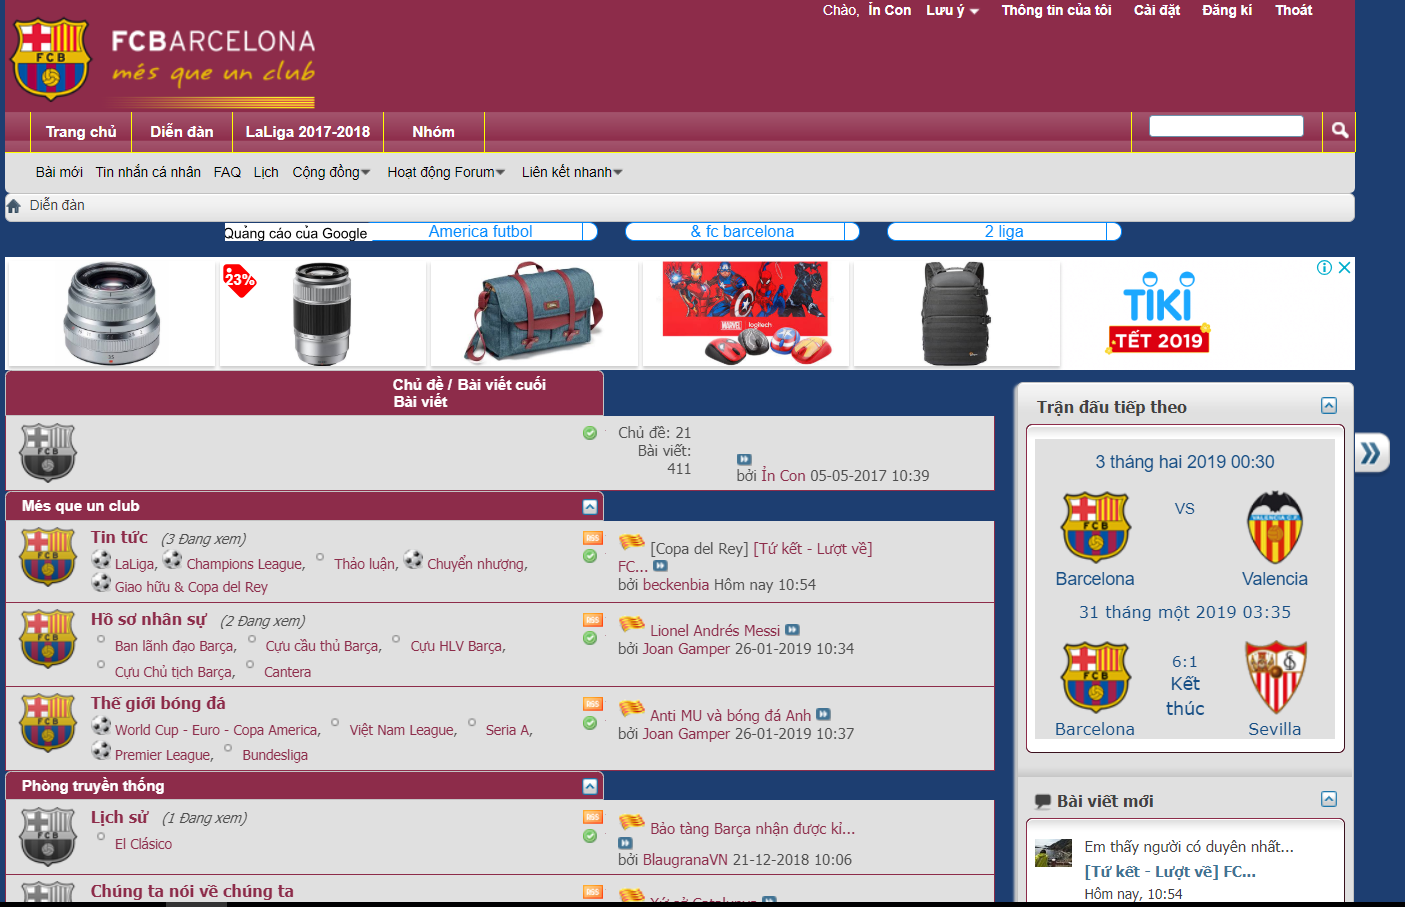Open the Premier League subforum
The image size is (1405, 907).
tap(164, 755)
